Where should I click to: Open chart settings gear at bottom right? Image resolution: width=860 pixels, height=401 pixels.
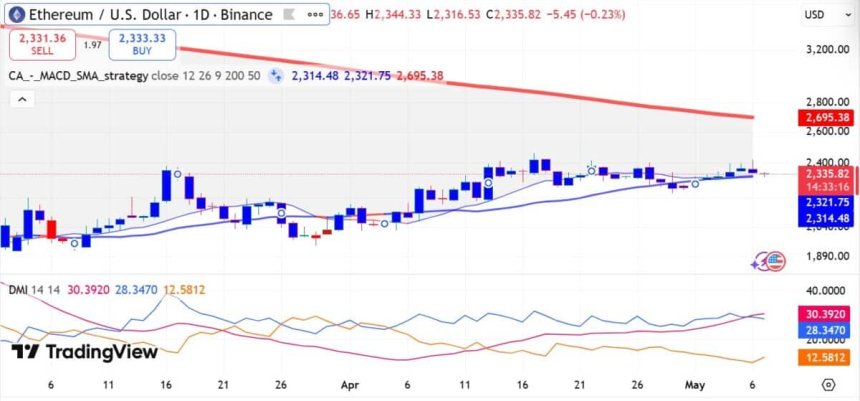(829, 385)
